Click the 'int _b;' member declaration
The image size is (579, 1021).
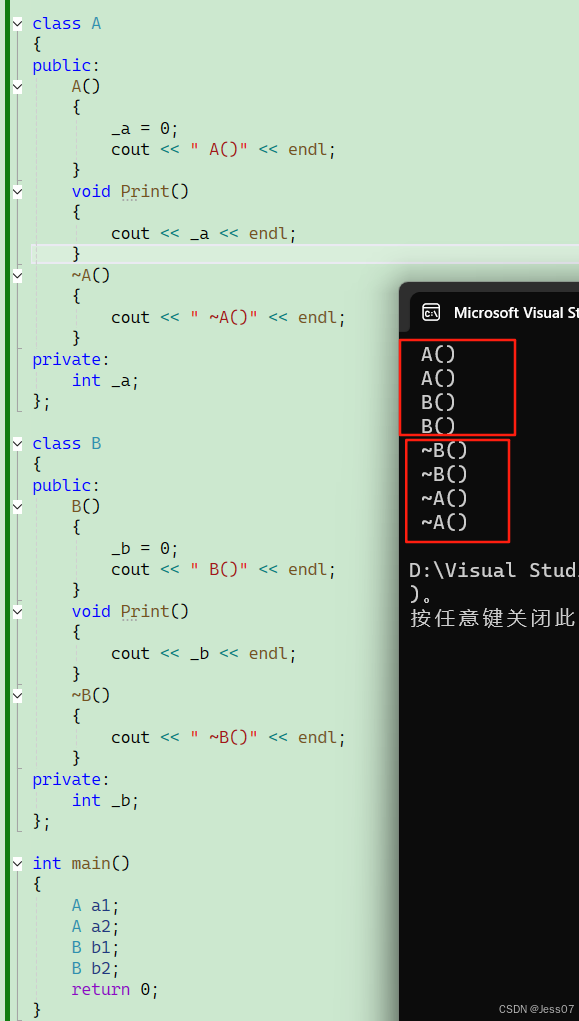pos(106,801)
